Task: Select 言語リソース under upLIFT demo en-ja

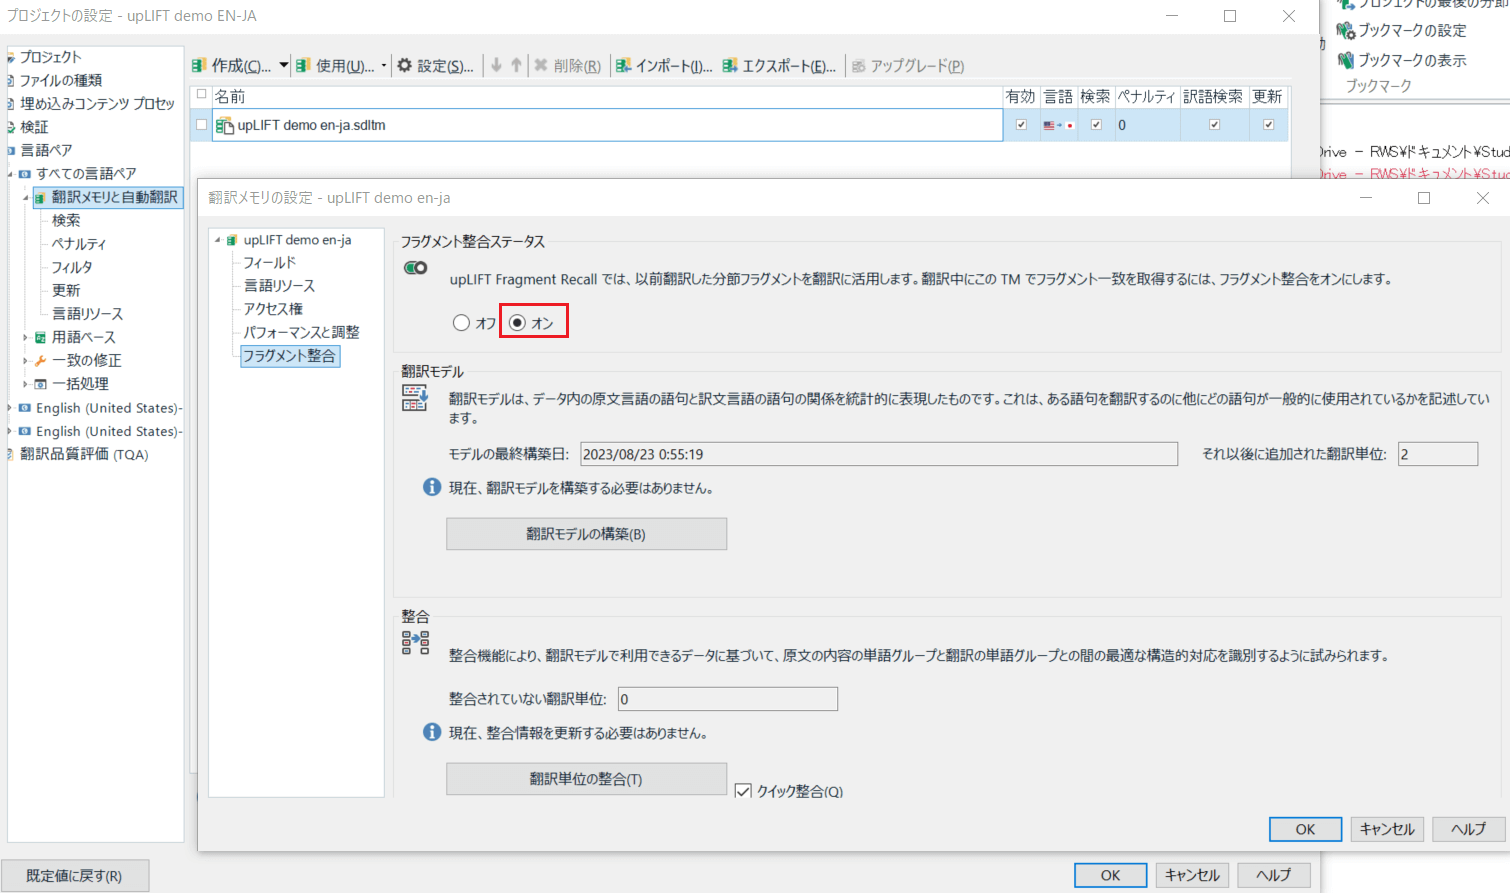Action: pyautogui.click(x=279, y=286)
